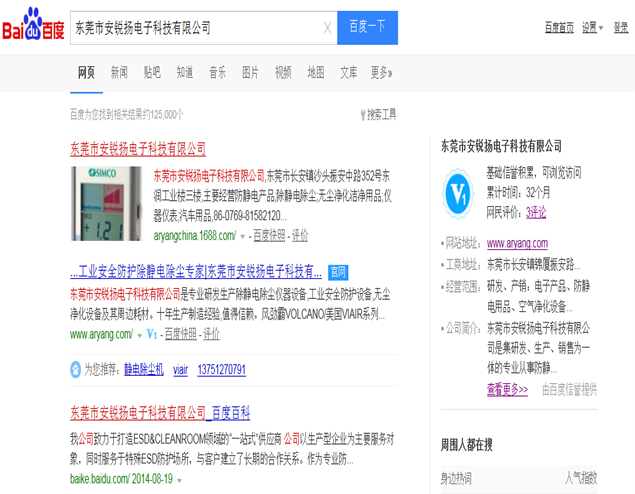Click the 累计时间: 32个月 text

click(518, 193)
